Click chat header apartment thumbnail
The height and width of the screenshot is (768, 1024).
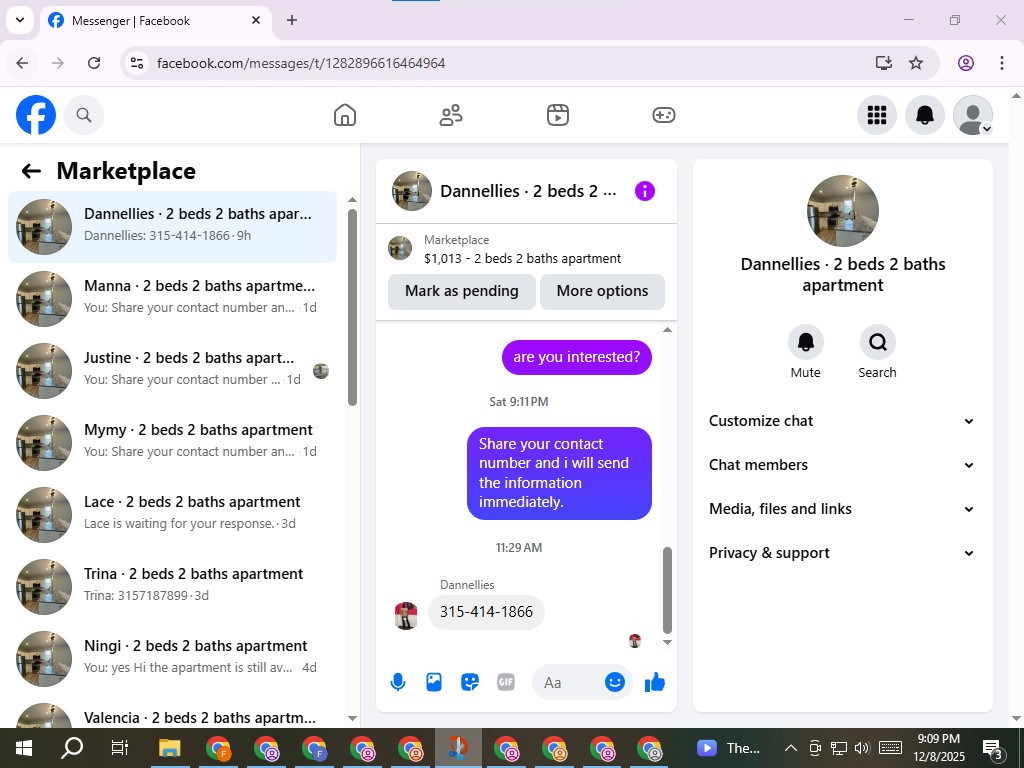point(411,191)
